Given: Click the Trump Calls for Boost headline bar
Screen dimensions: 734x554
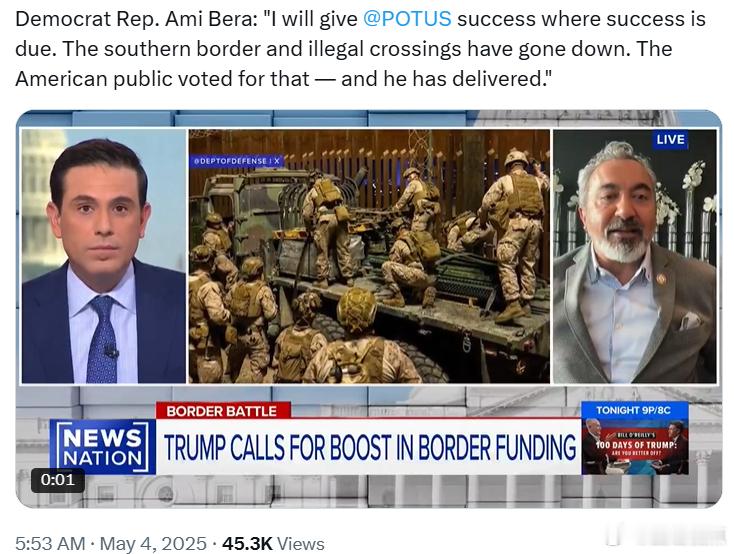Looking at the screenshot, I should [369, 447].
